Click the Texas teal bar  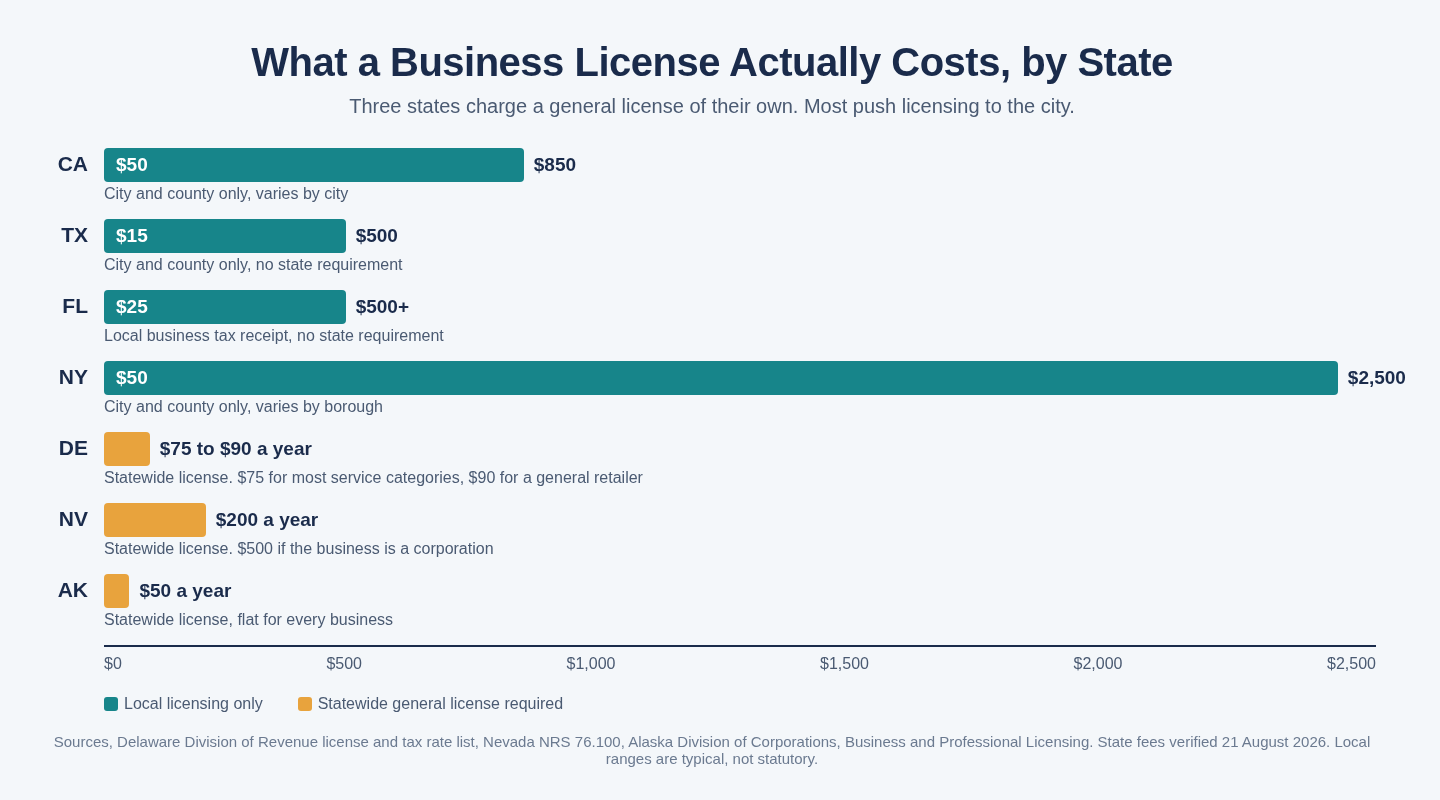225,236
